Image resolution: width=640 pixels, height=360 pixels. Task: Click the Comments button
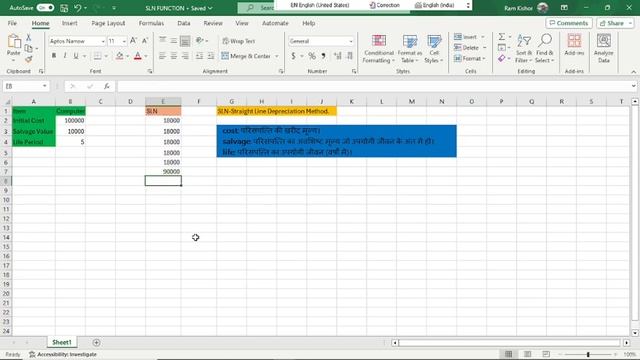tap(569, 23)
